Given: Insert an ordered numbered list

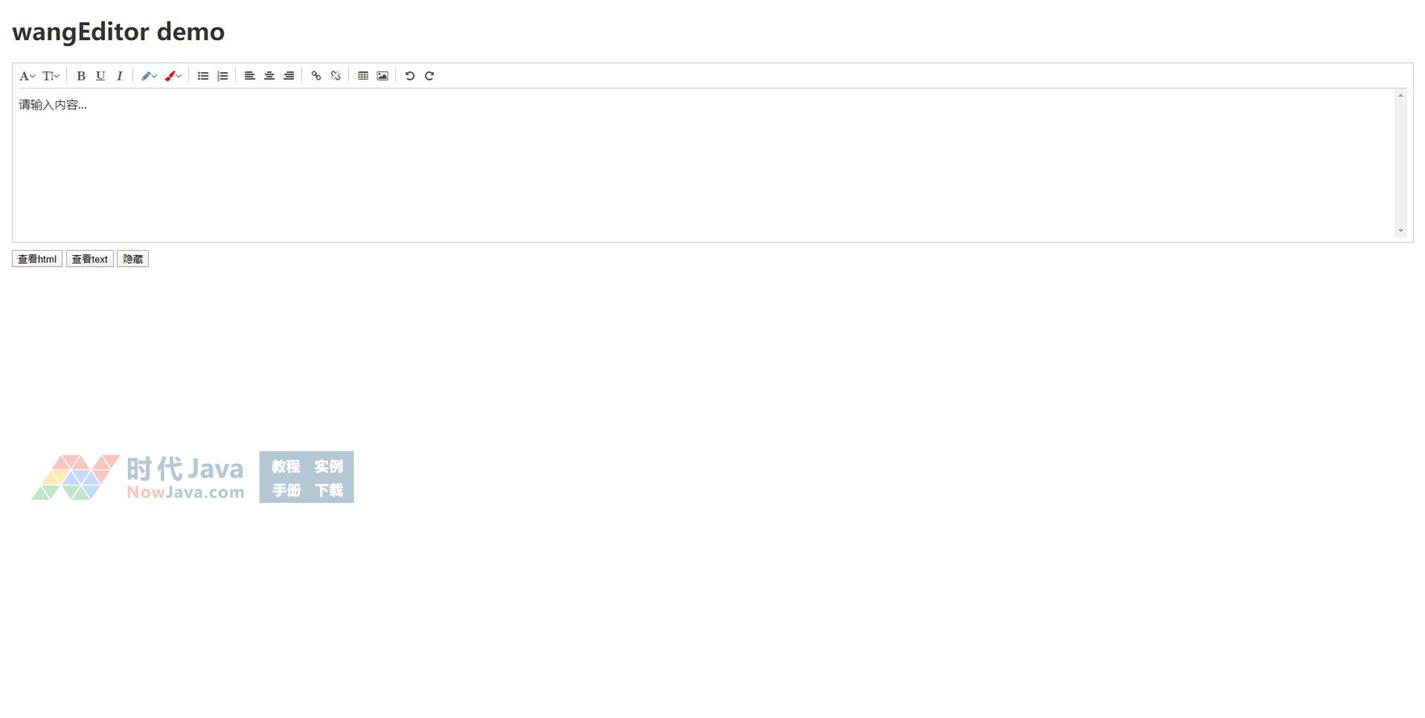Looking at the screenshot, I should 222,76.
